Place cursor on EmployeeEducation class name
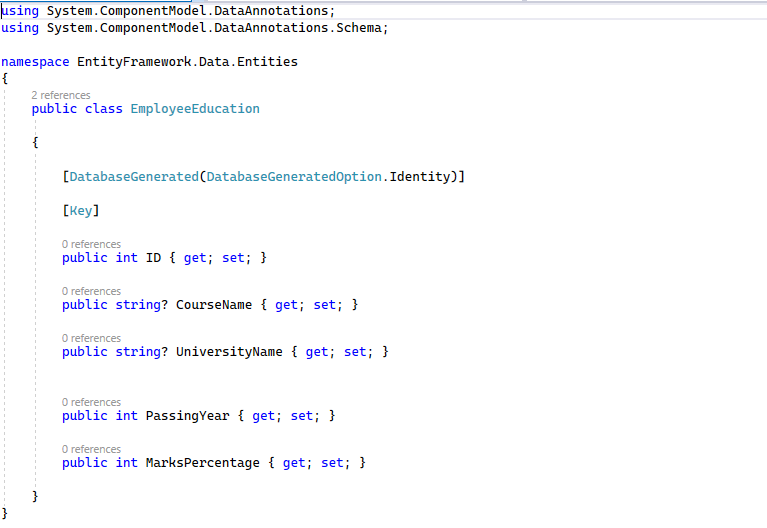This screenshot has height=528, width=767. 195,109
